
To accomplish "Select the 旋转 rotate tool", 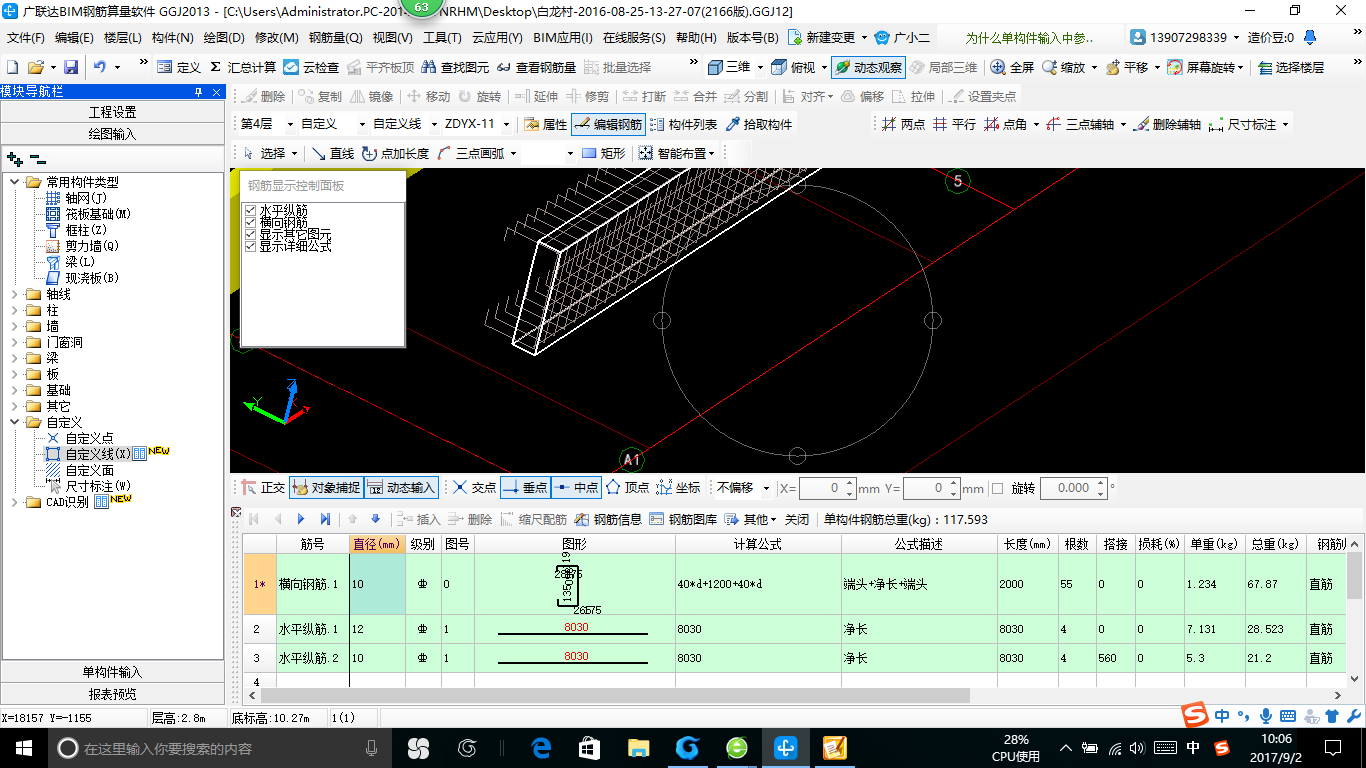I will click(480, 97).
